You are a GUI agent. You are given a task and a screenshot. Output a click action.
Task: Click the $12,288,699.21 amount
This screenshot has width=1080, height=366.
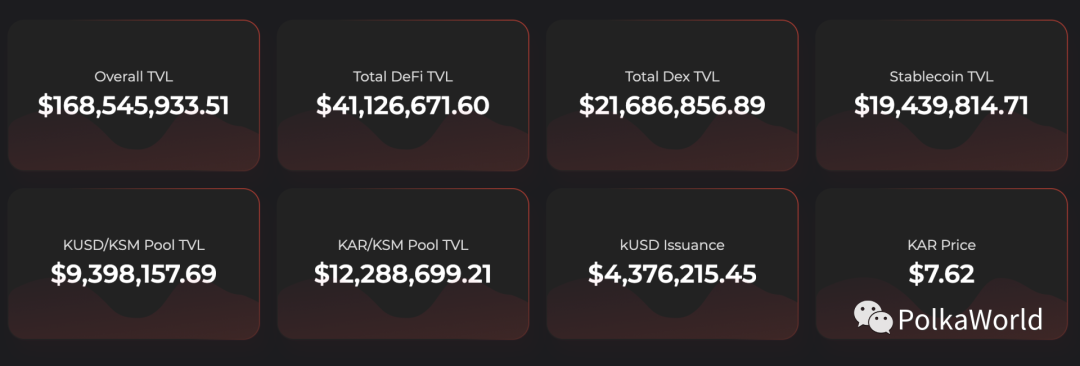pyautogui.click(x=403, y=274)
